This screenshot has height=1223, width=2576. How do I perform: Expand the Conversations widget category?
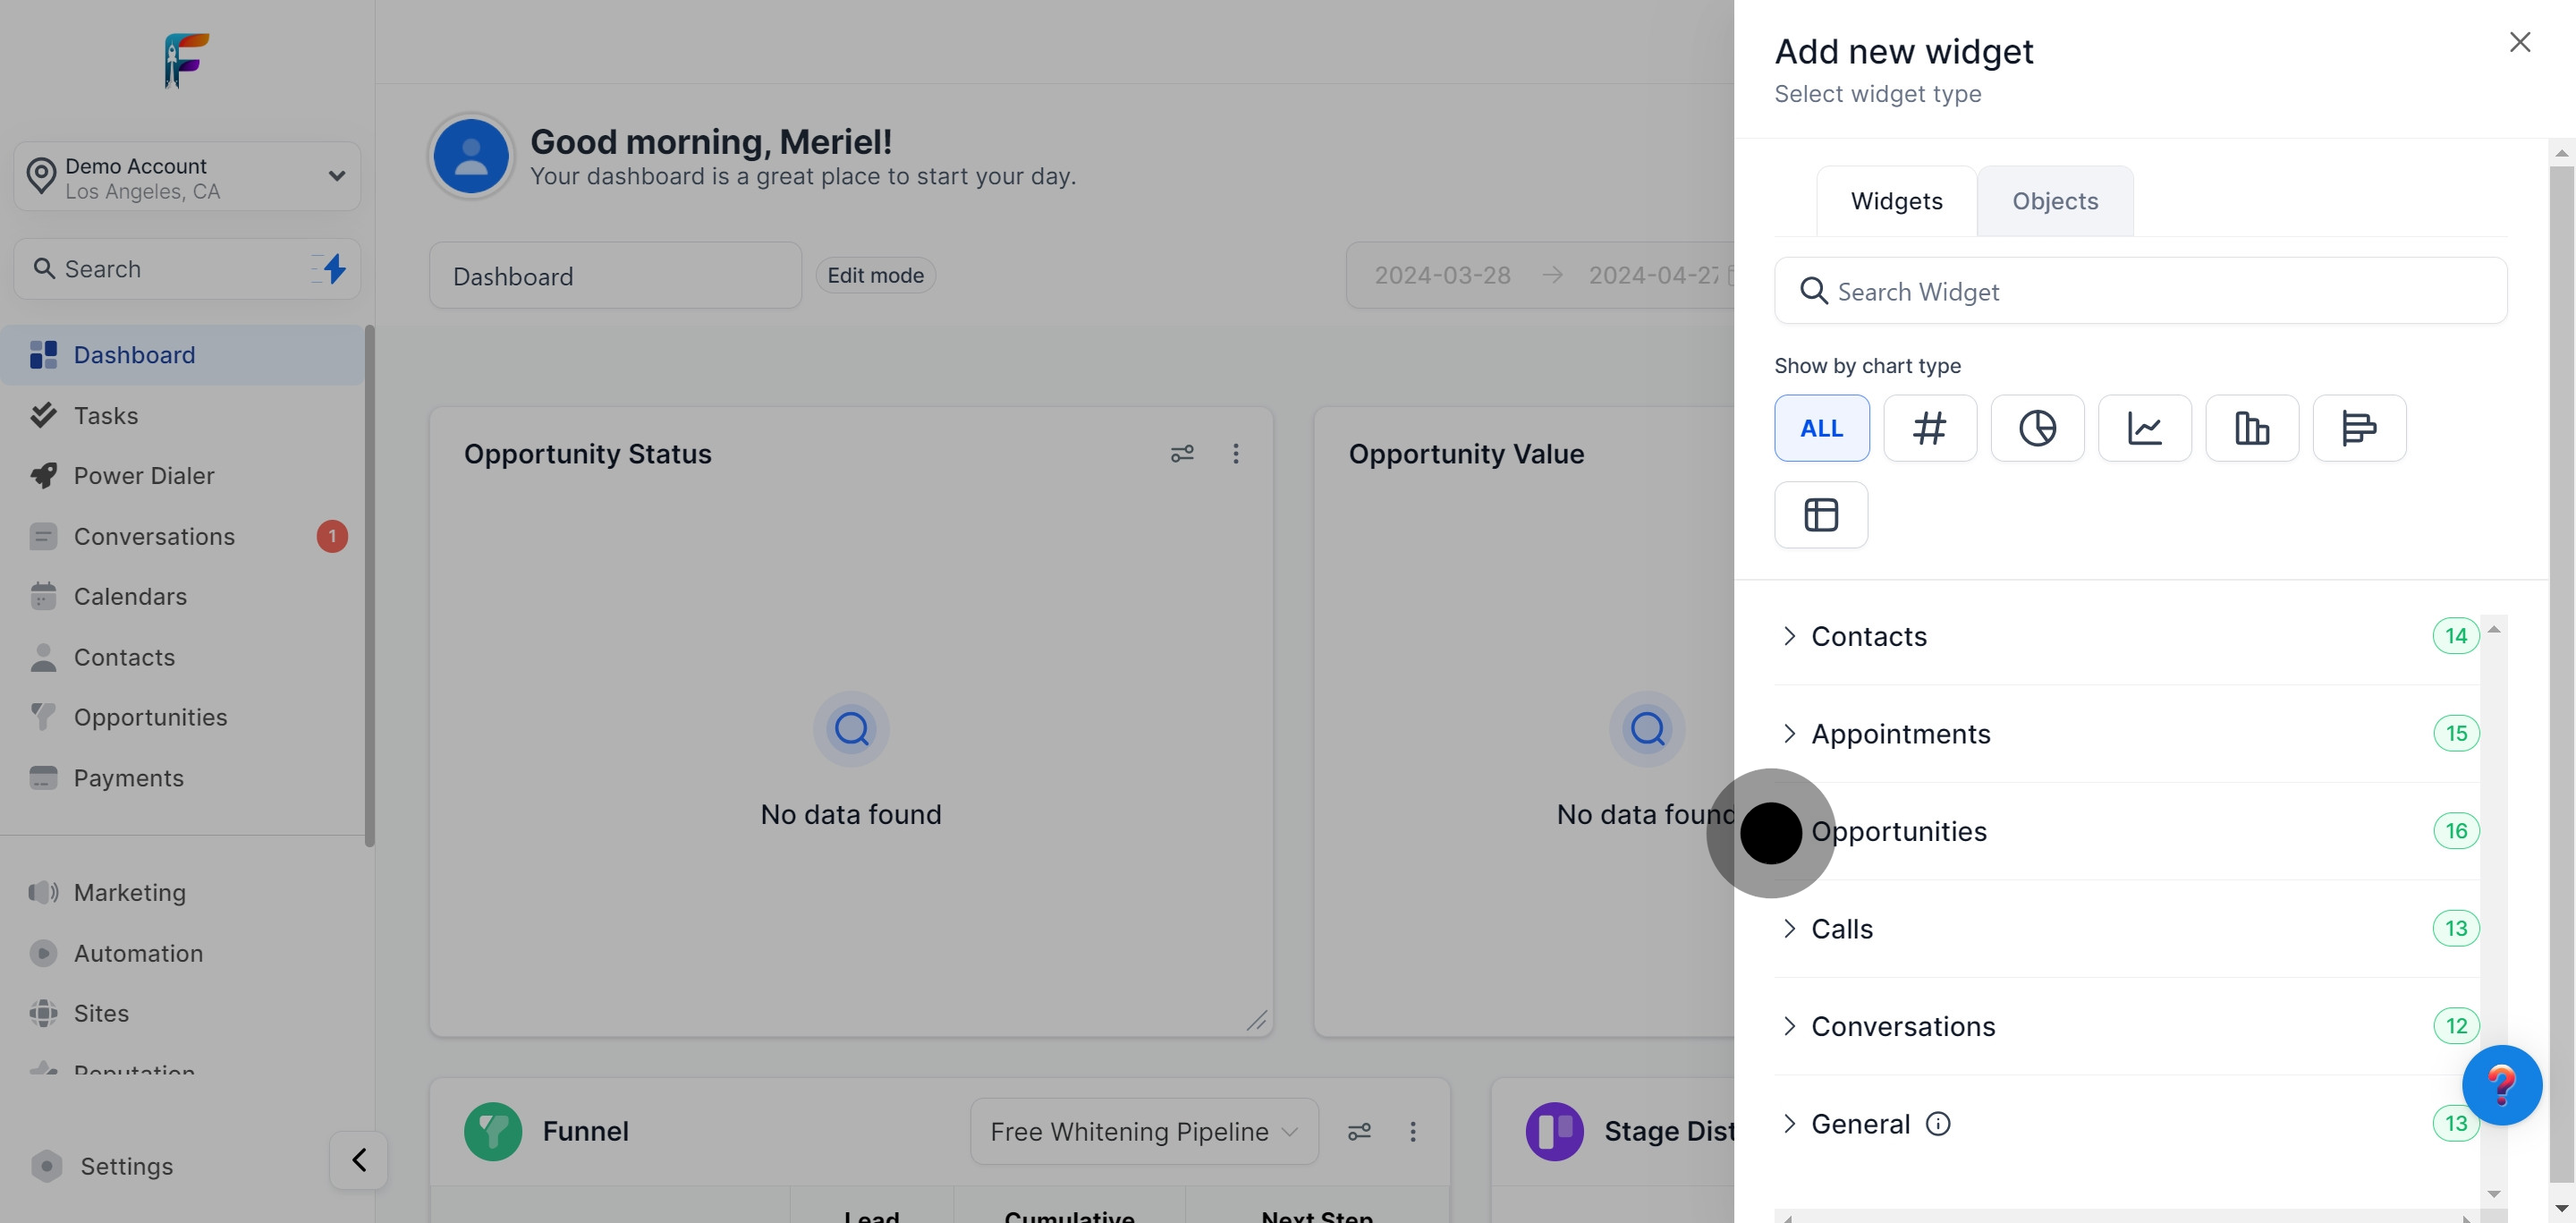coord(1902,1027)
